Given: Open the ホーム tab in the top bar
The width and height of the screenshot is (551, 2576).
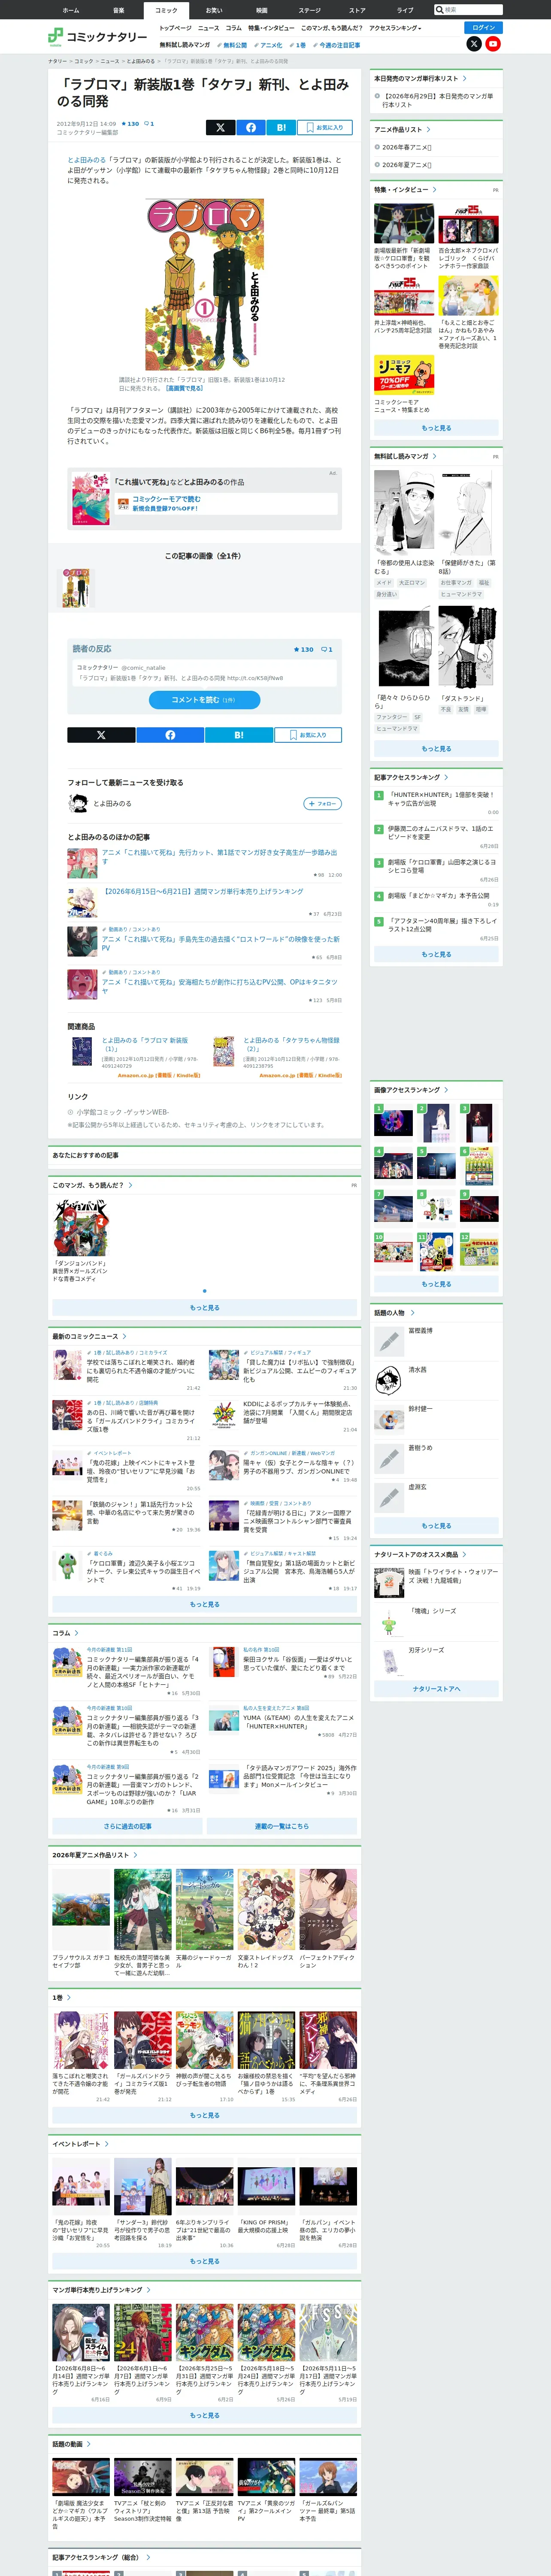Looking at the screenshot, I should click(x=70, y=10).
